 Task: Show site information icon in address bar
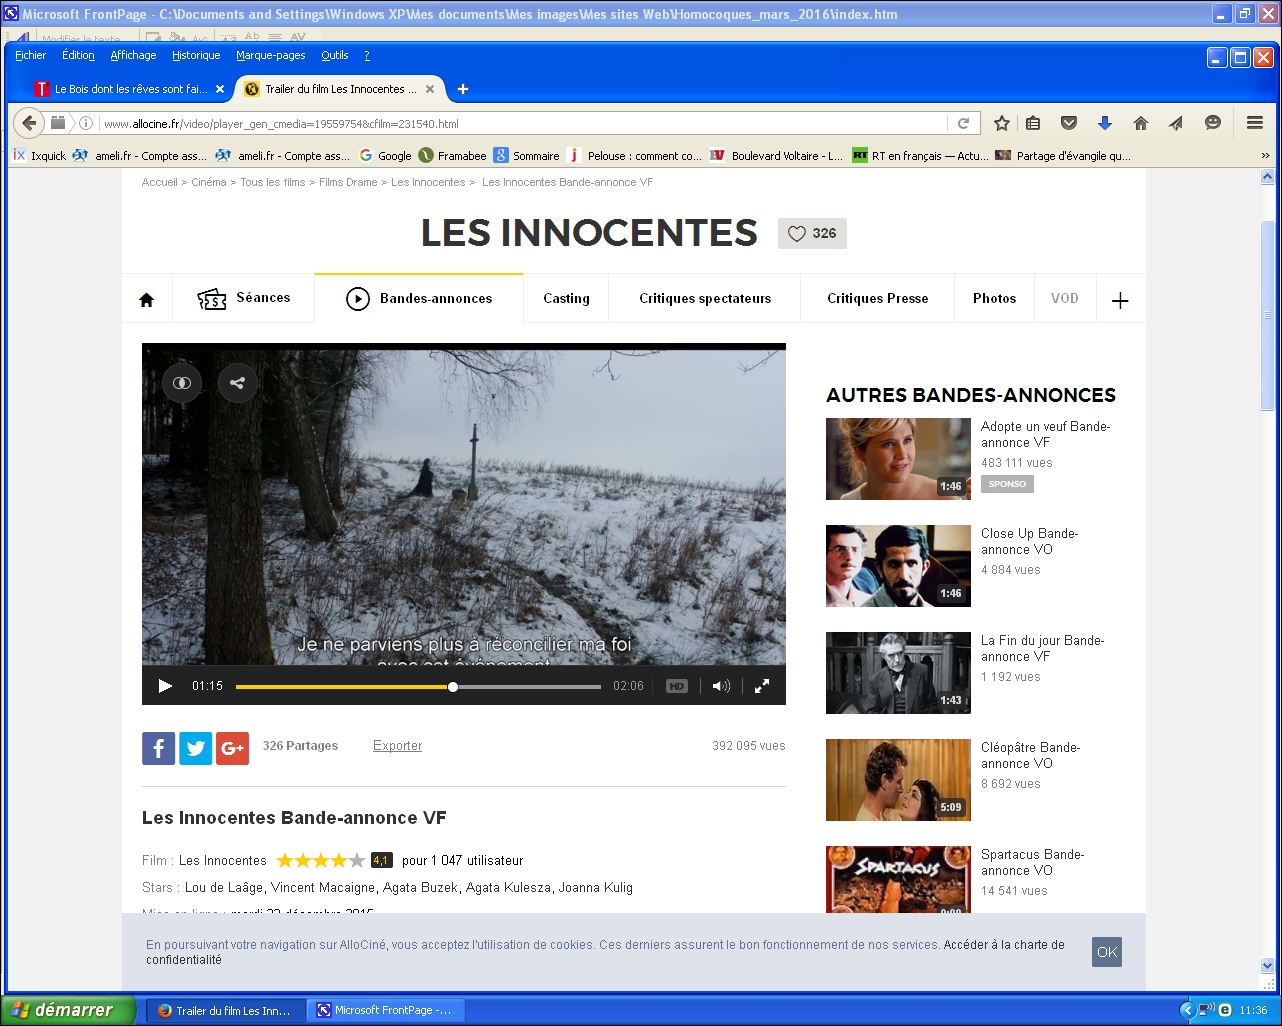tap(86, 123)
